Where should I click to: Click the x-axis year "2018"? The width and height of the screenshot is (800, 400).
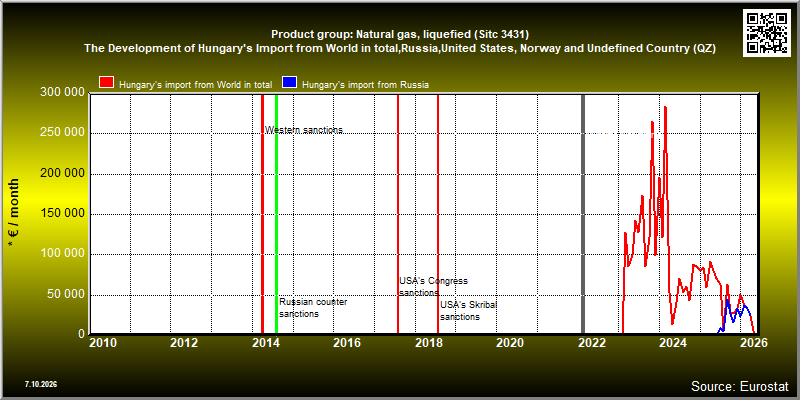tap(428, 343)
